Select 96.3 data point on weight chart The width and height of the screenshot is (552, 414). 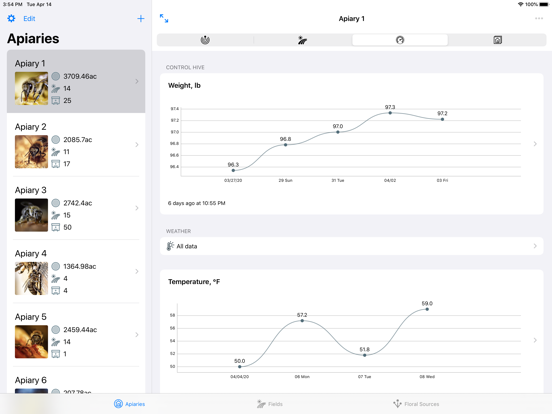[x=233, y=170]
